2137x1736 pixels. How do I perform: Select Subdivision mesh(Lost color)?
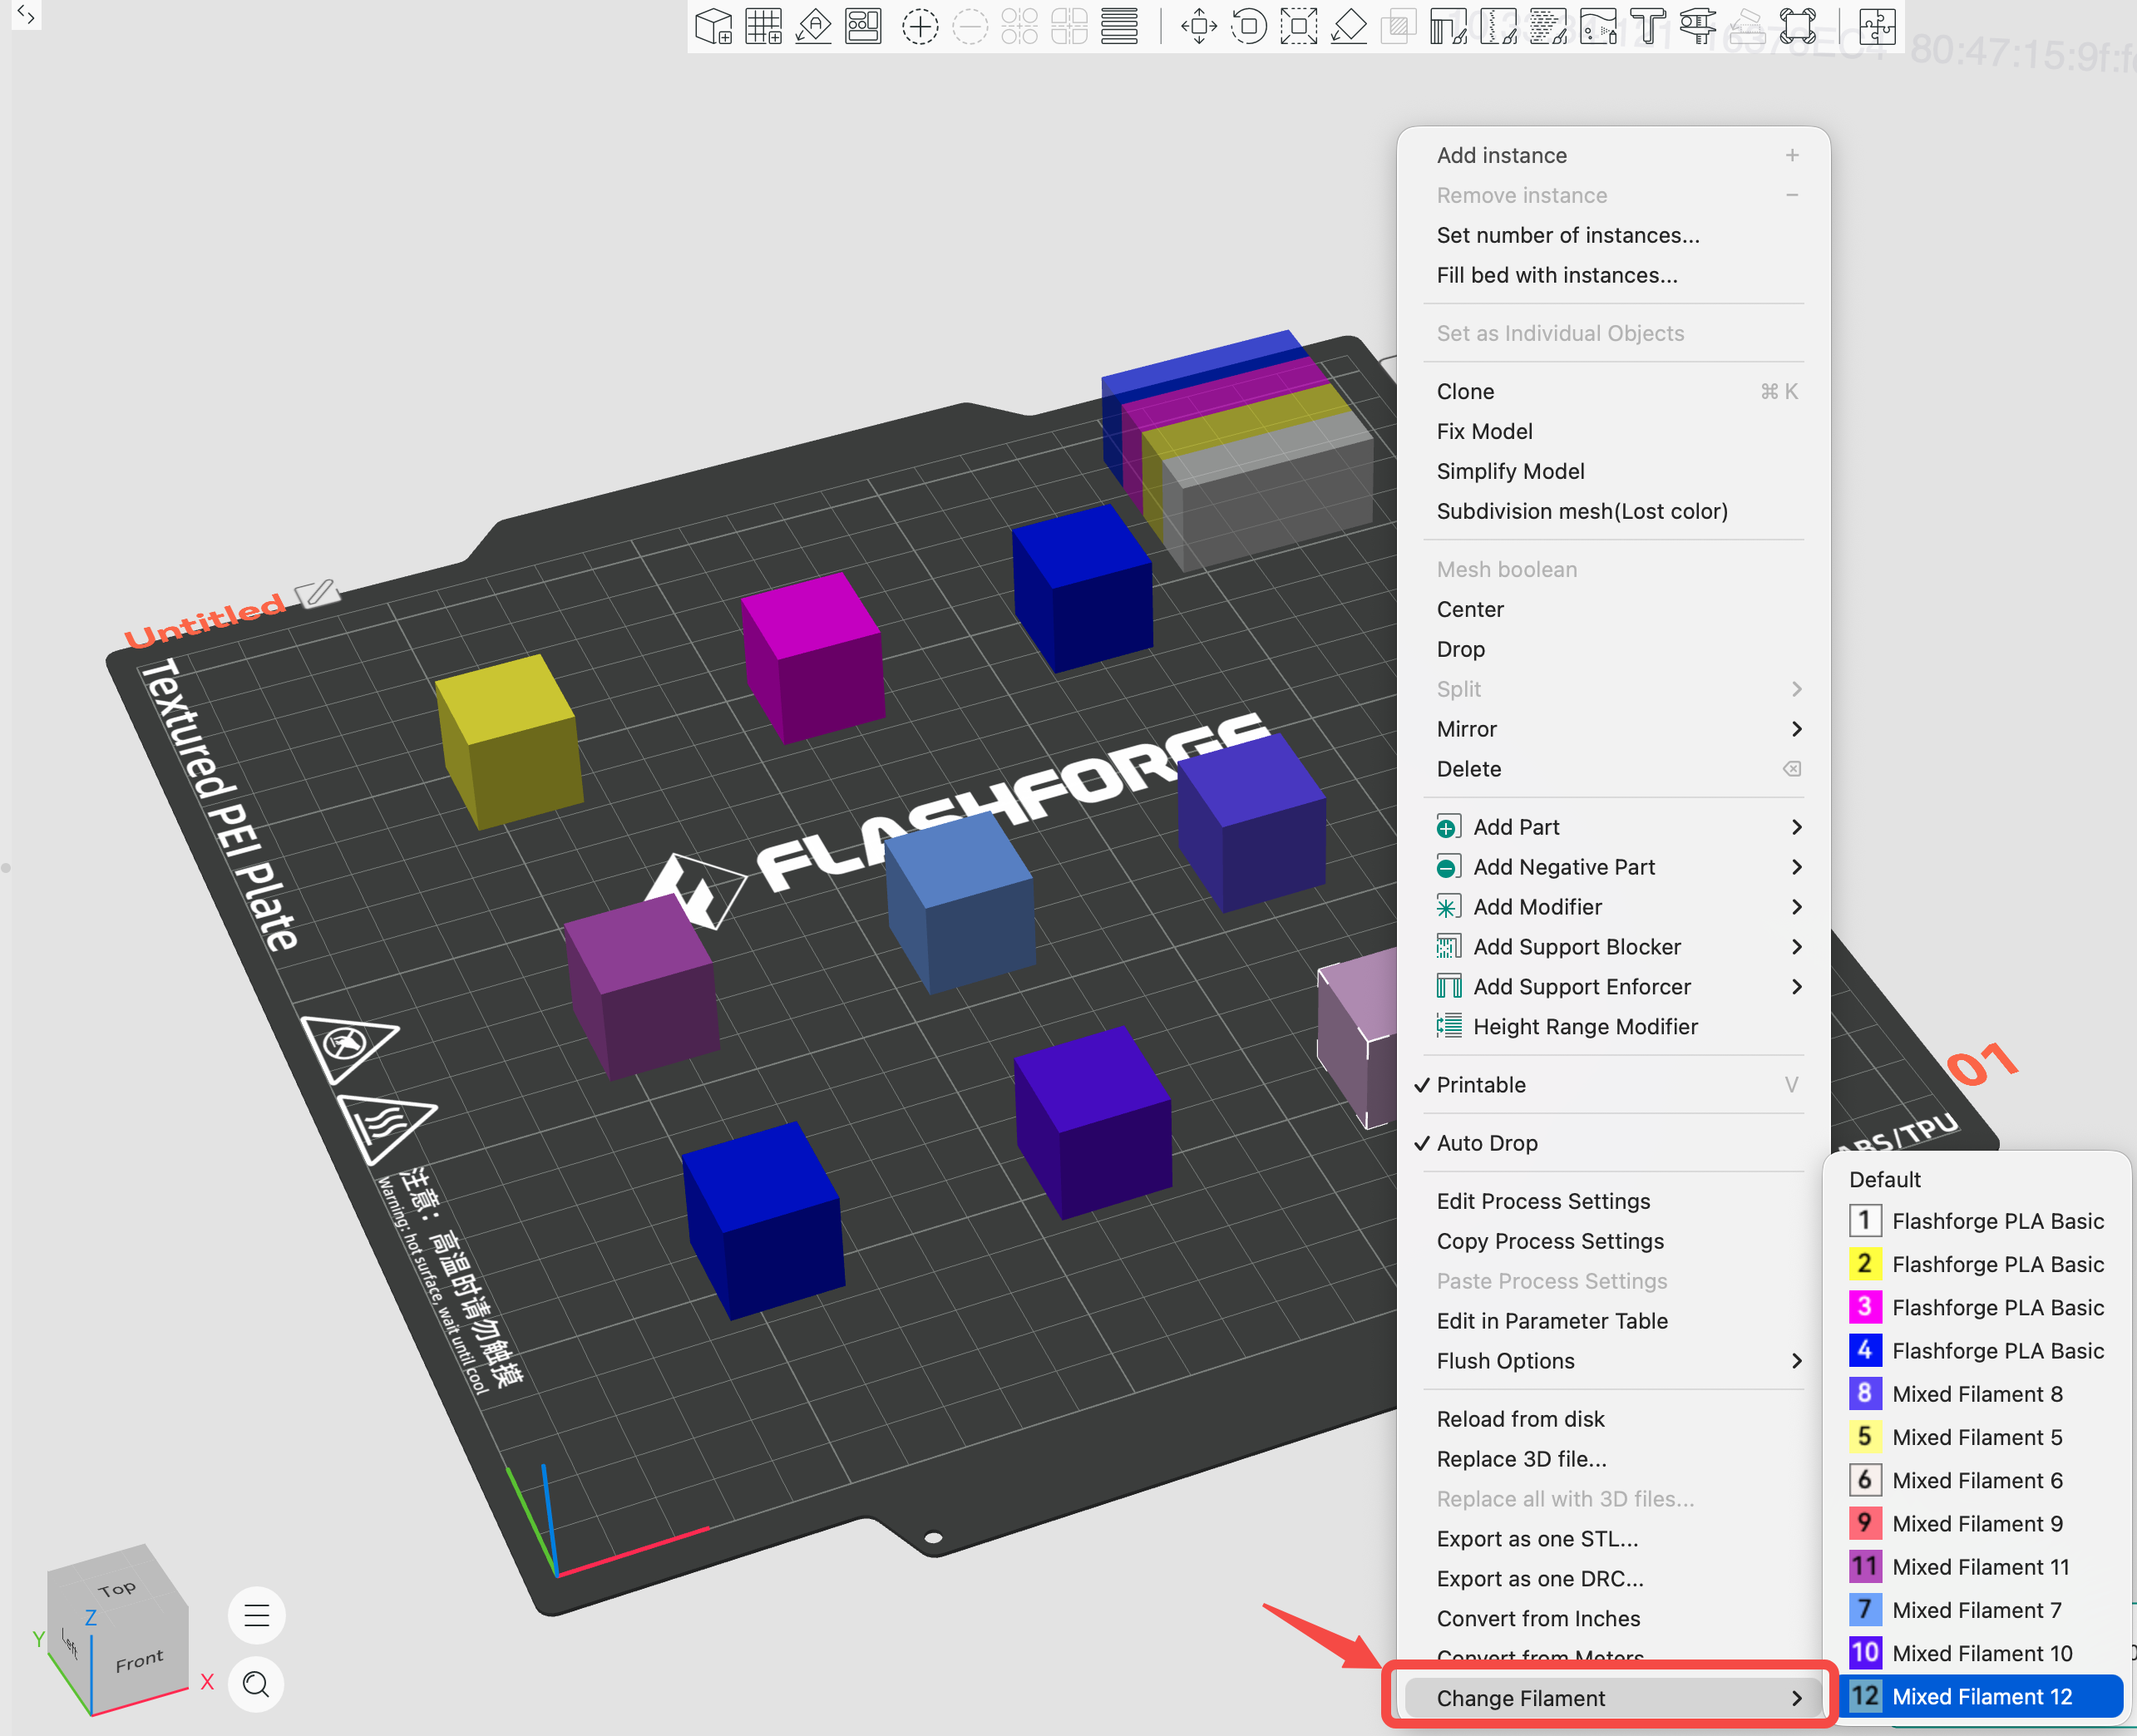coord(1613,511)
